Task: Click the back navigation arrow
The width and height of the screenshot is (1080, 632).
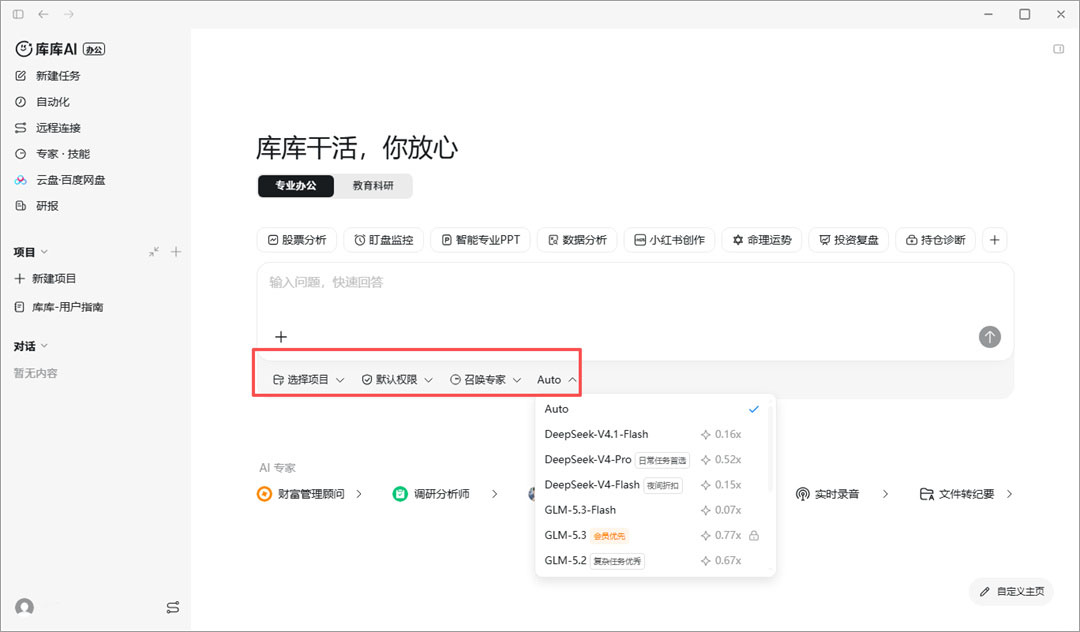Action: [43, 14]
